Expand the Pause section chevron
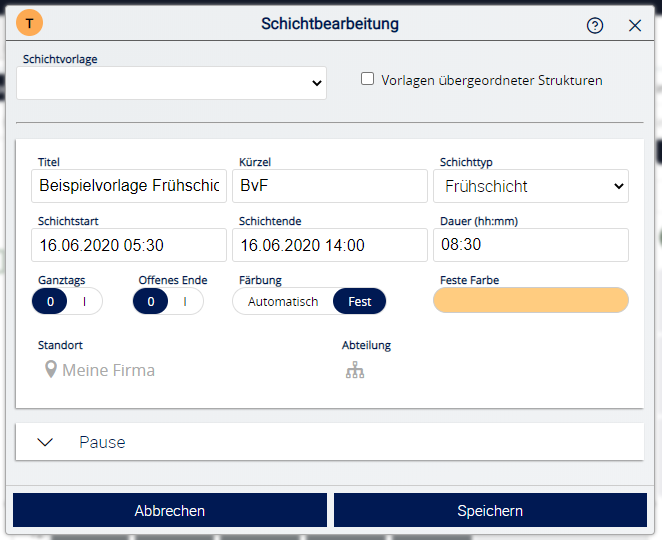662x540 pixels. coord(45,442)
